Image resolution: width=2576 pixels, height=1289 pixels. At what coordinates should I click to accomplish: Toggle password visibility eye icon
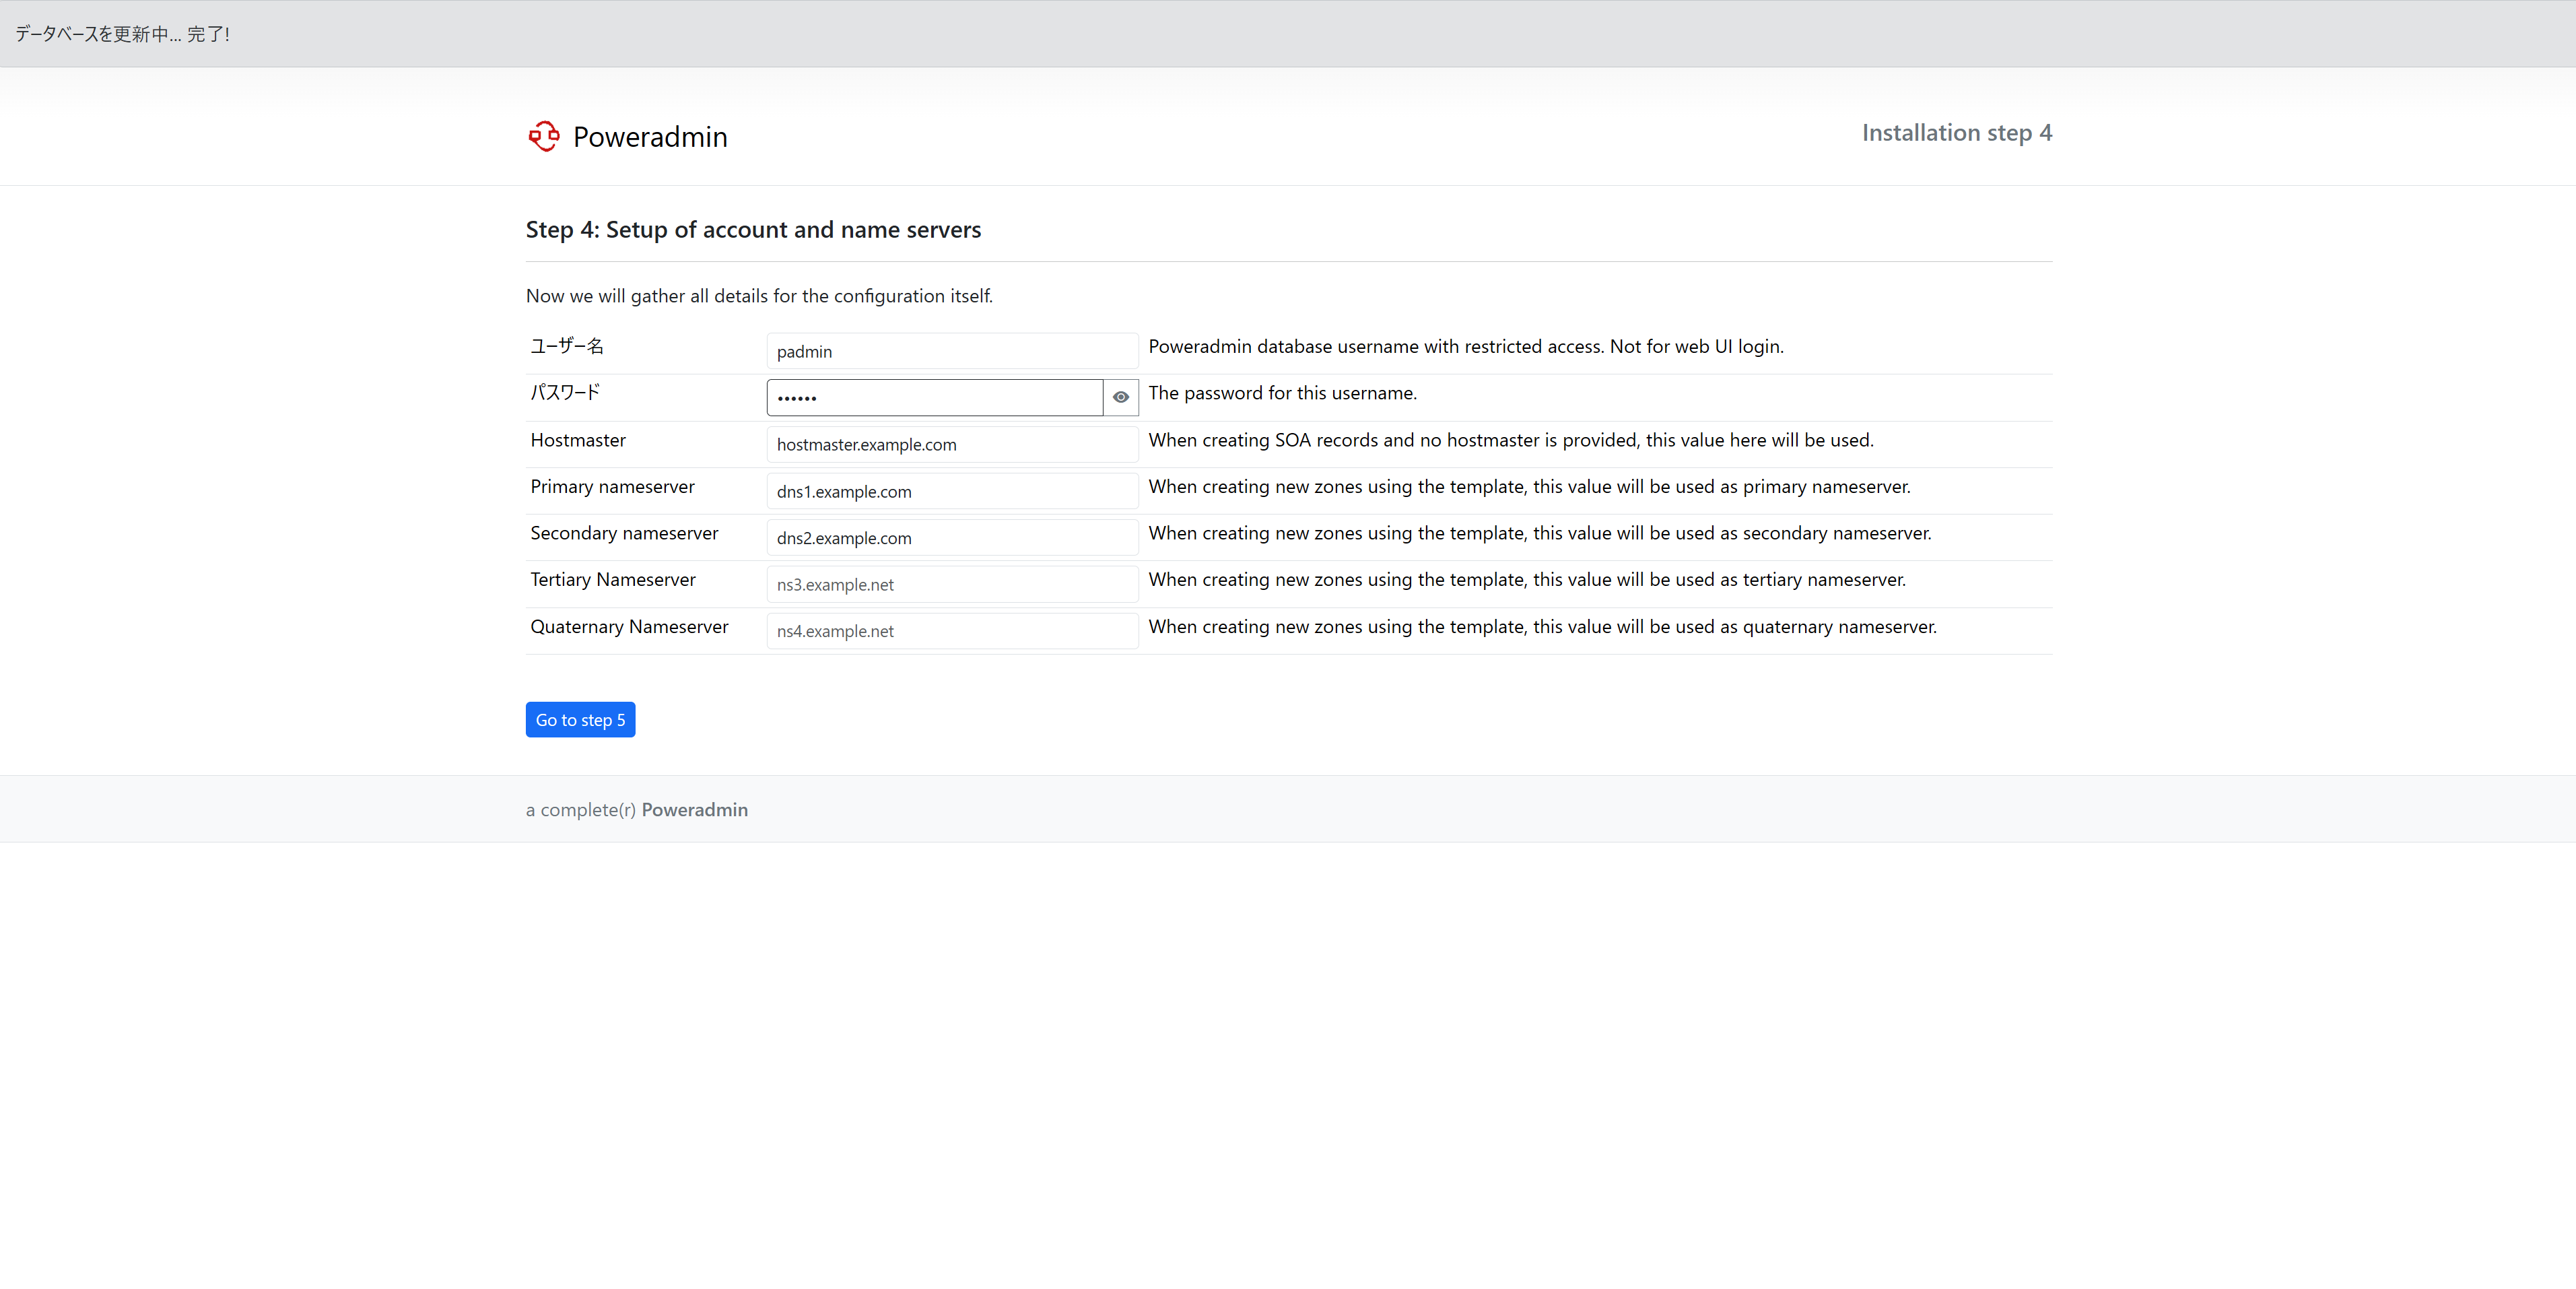click(1120, 397)
